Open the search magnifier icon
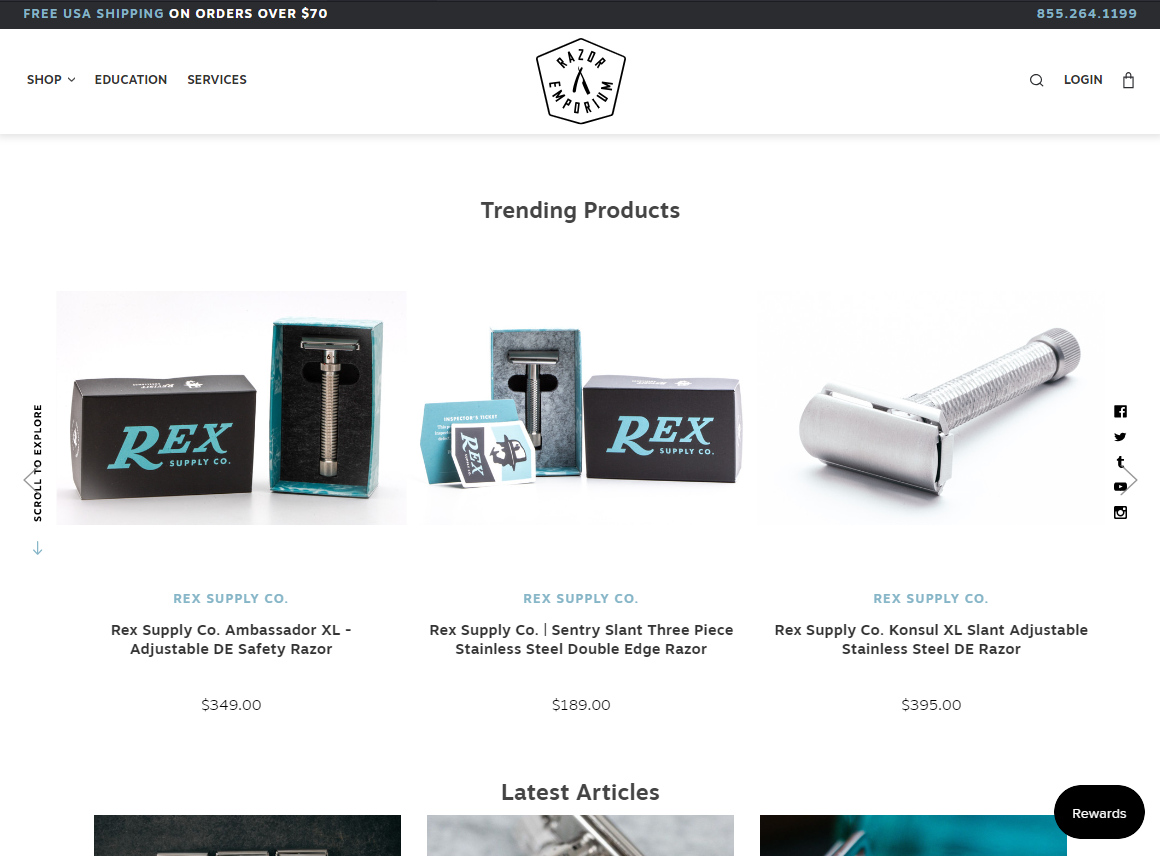This screenshot has width=1160, height=856. (1036, 80)
